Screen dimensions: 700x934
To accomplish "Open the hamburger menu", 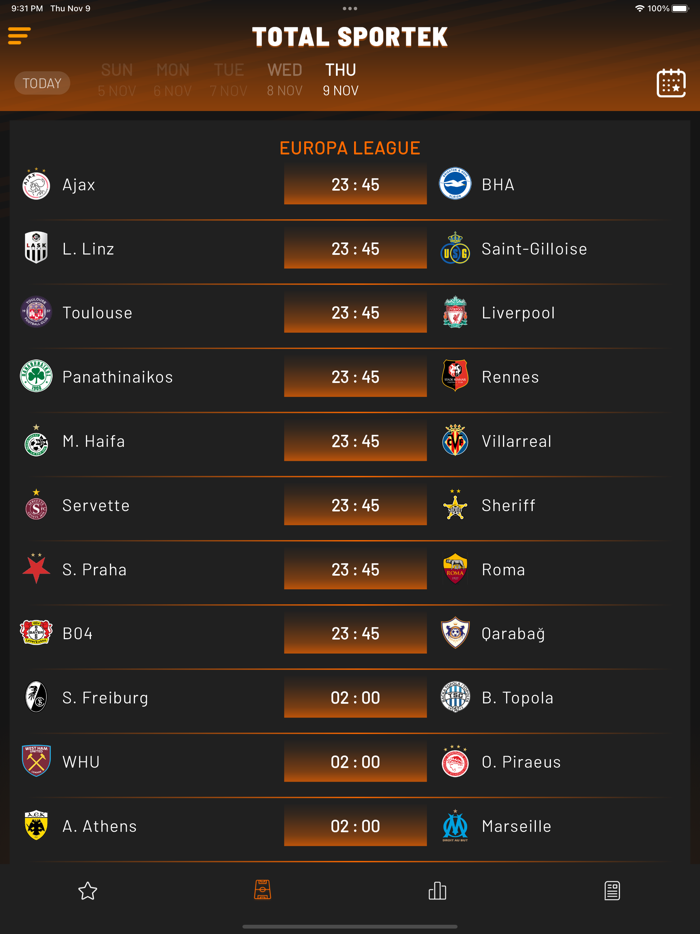I will (19, 34).
